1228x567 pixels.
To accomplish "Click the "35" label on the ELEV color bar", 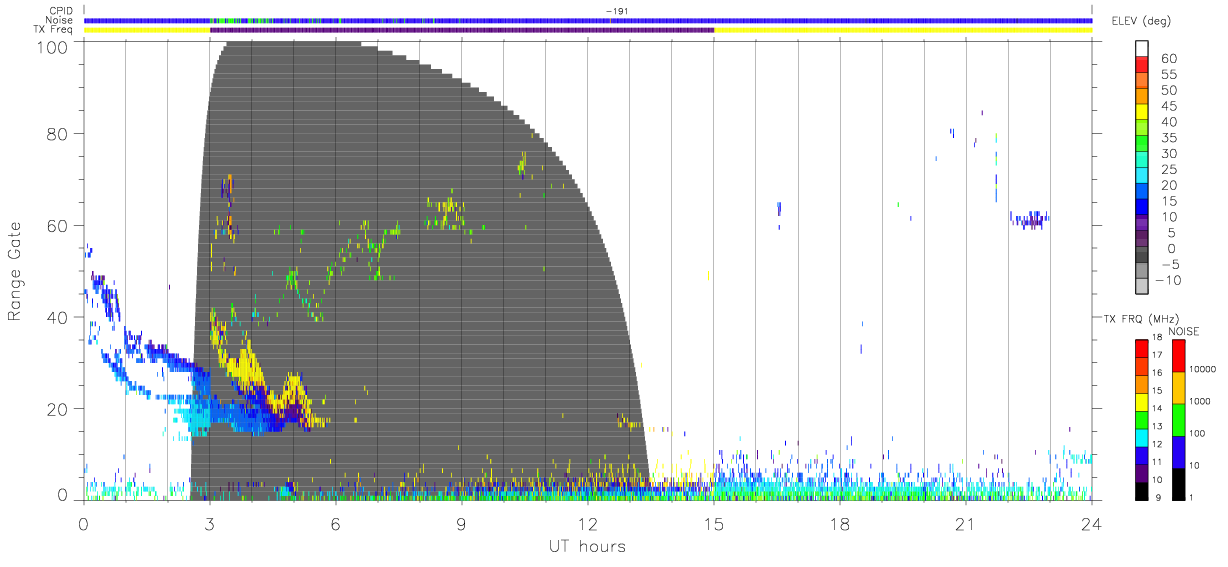I will pyautogui.click(x=1170, y=138).
